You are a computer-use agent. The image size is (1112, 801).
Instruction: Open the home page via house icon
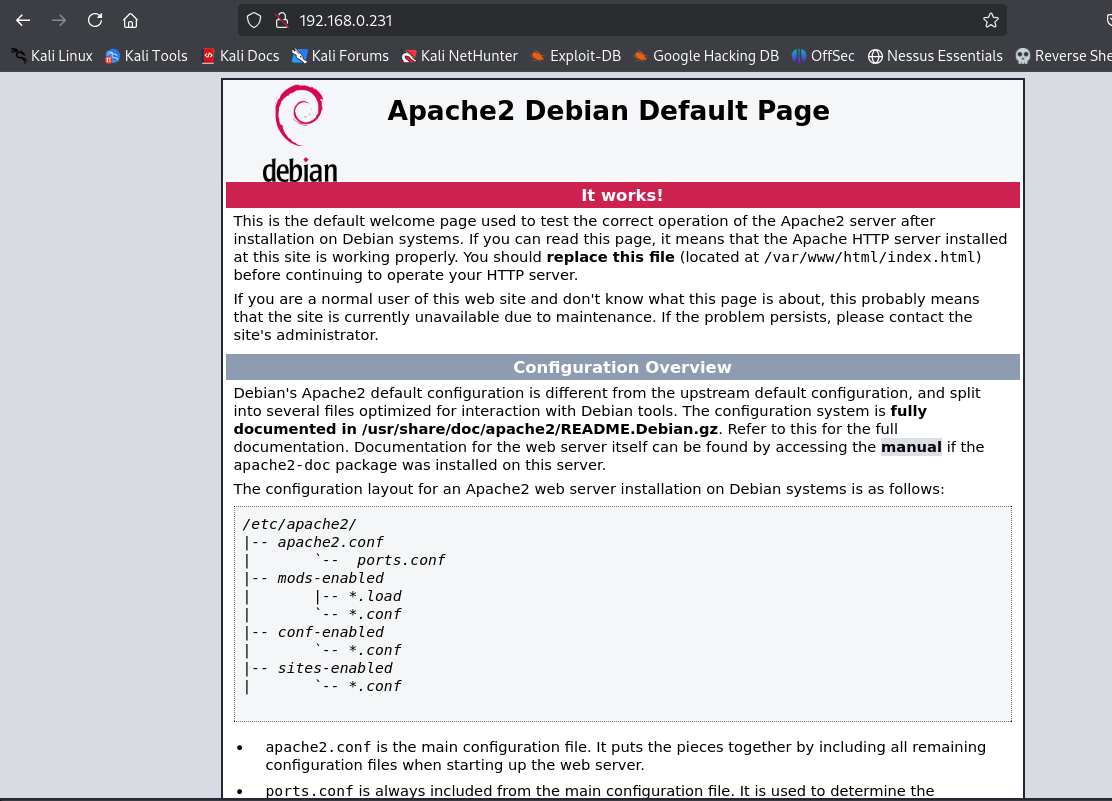(x=130, y=21)
